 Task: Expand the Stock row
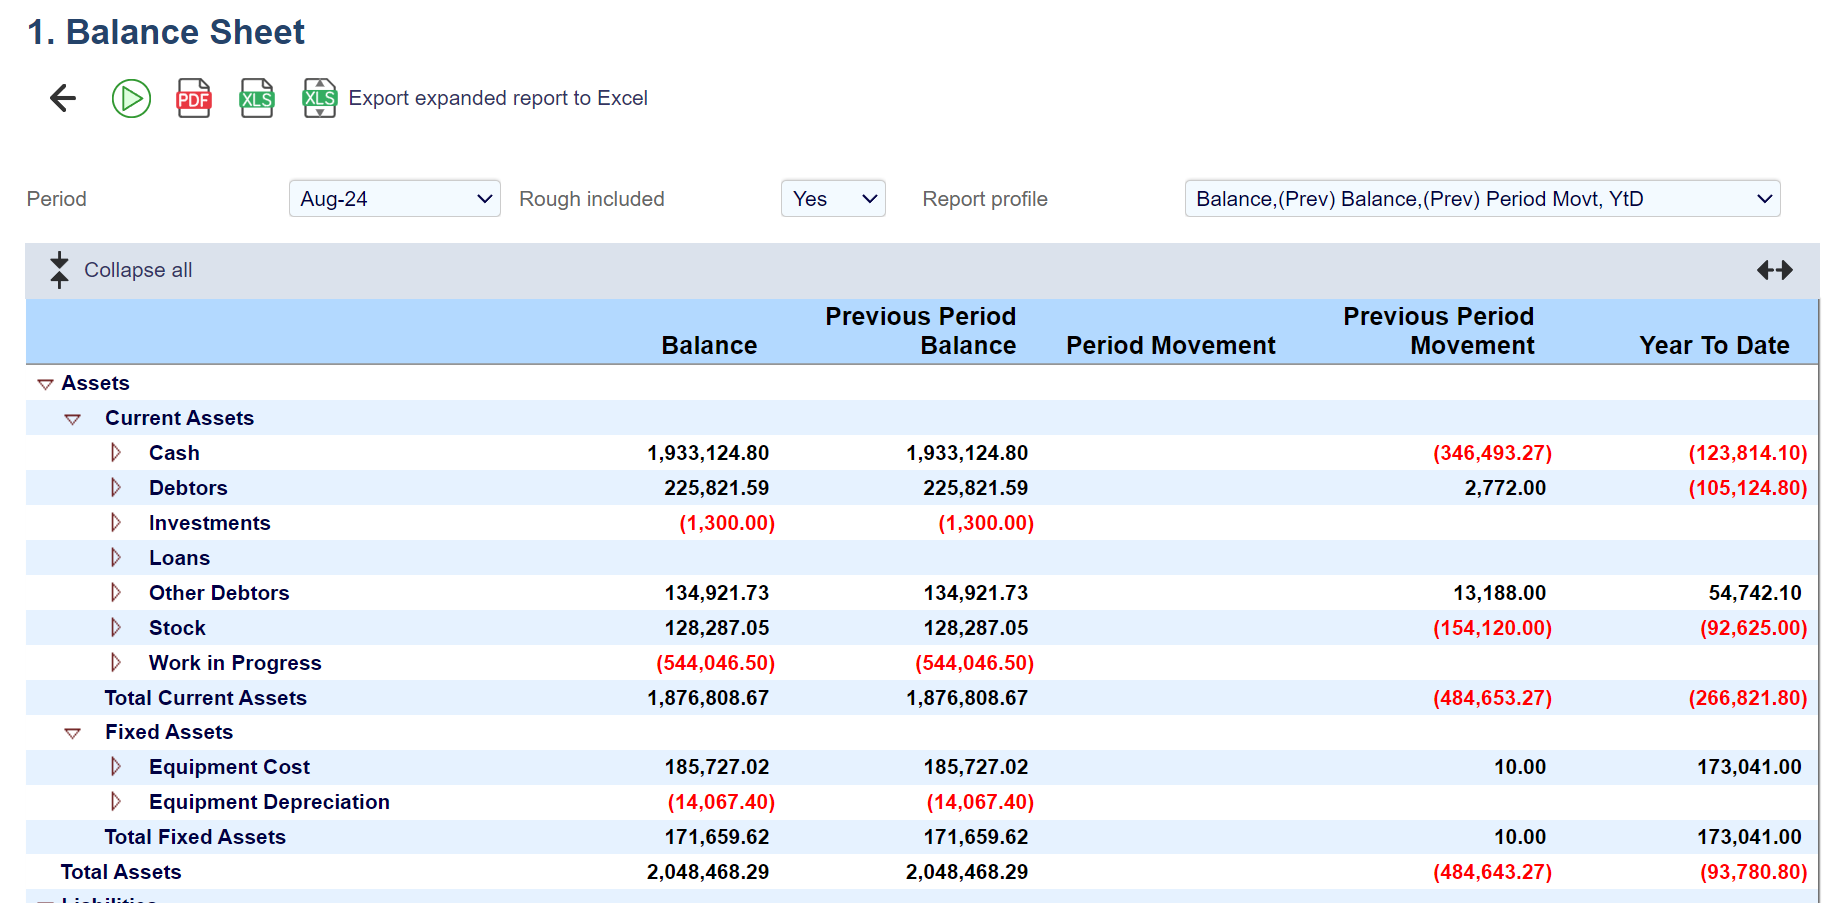[x=116, y=628]
